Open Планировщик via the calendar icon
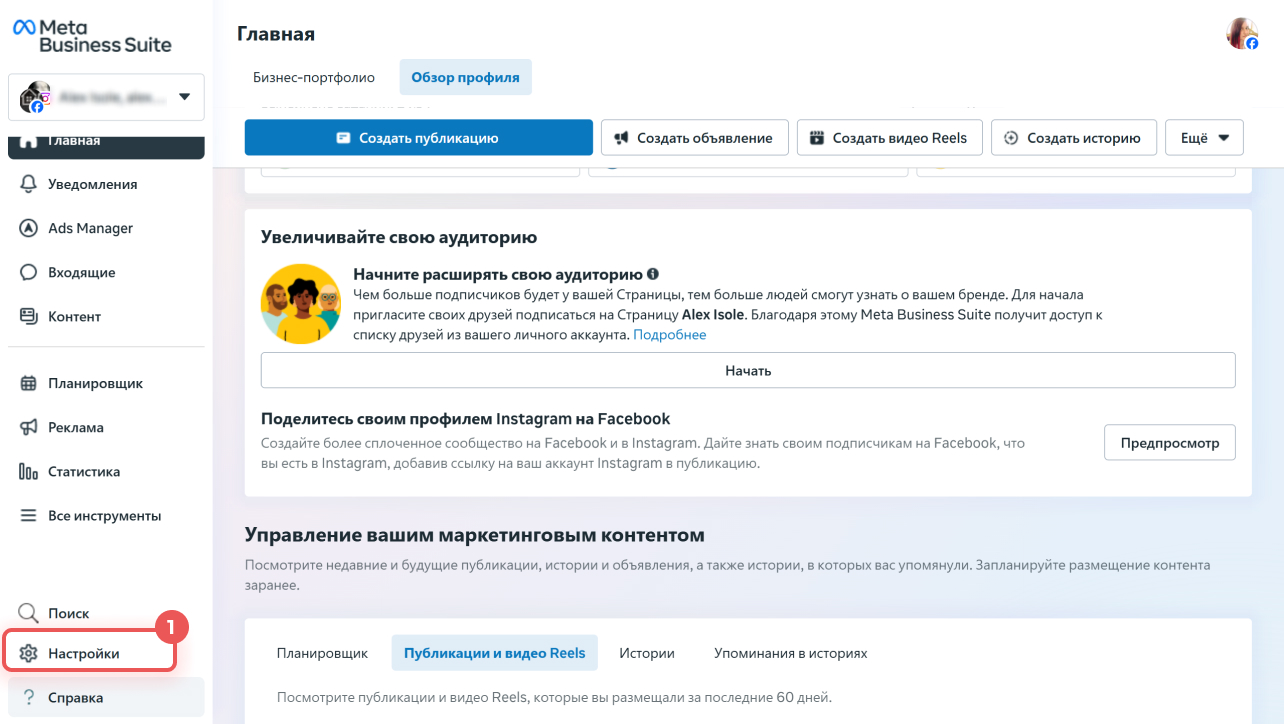The image size is (1284, 724). (x=29, y=383)
